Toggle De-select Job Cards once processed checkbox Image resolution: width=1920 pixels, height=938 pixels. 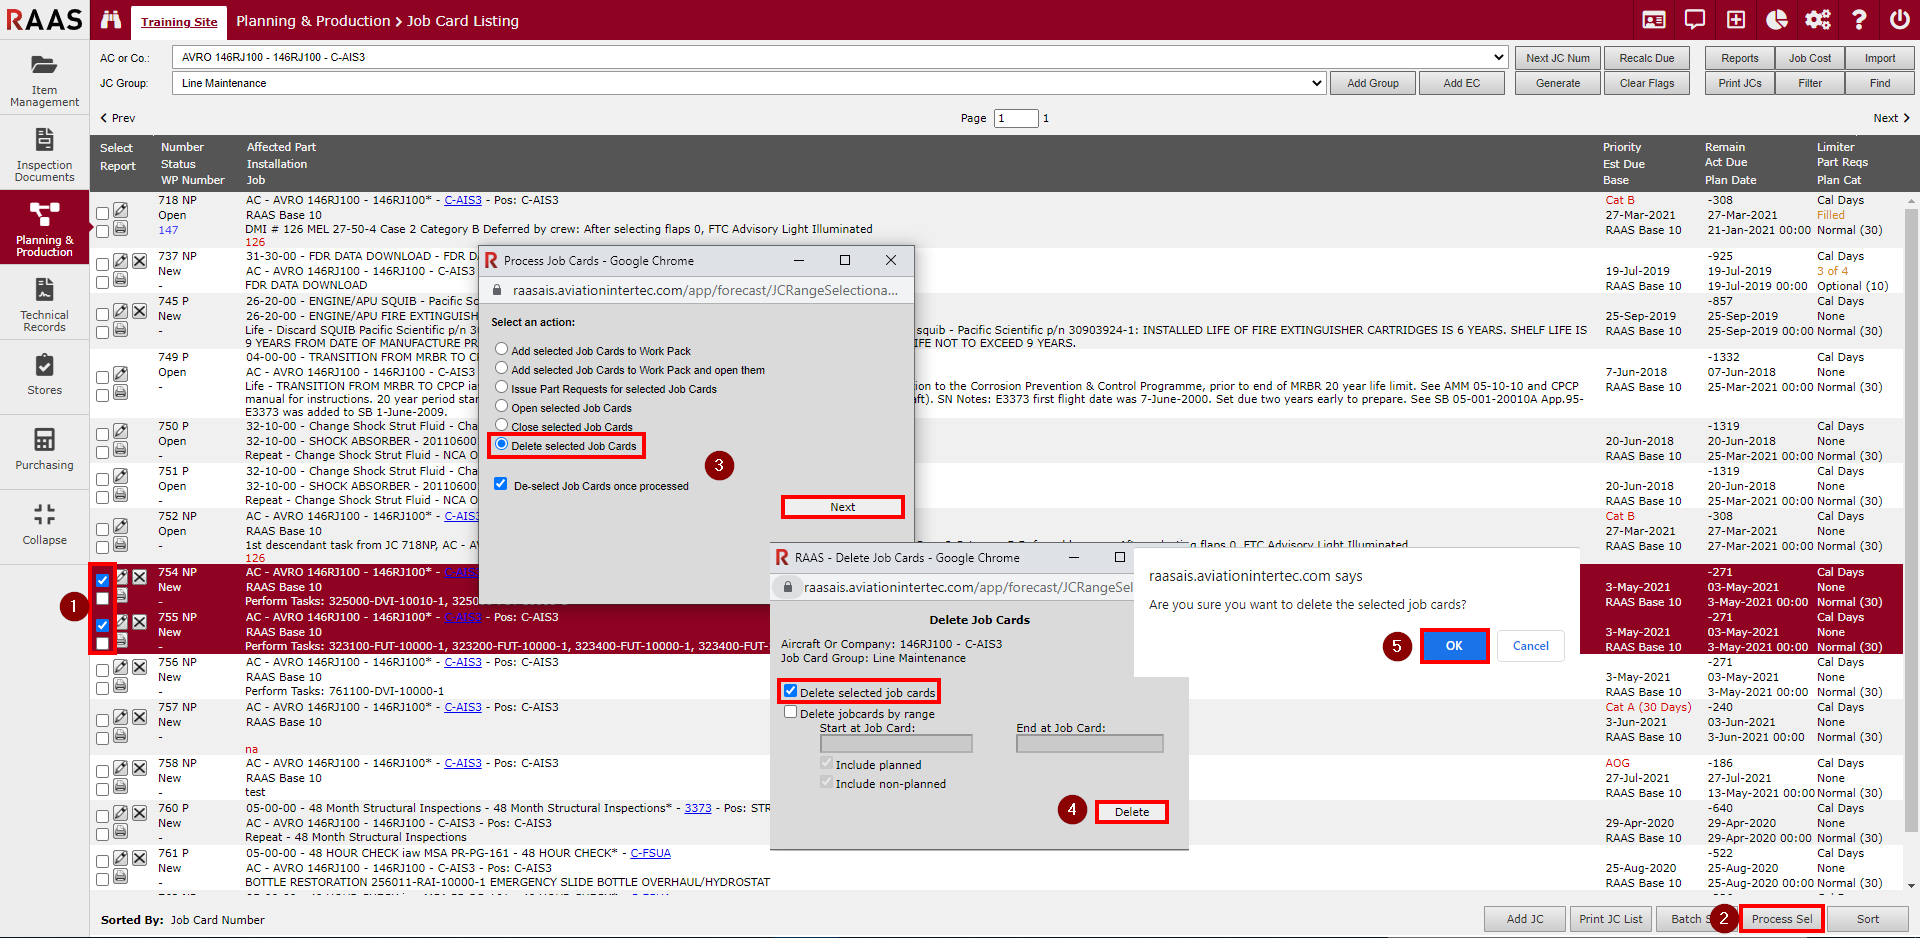[501, 484]
